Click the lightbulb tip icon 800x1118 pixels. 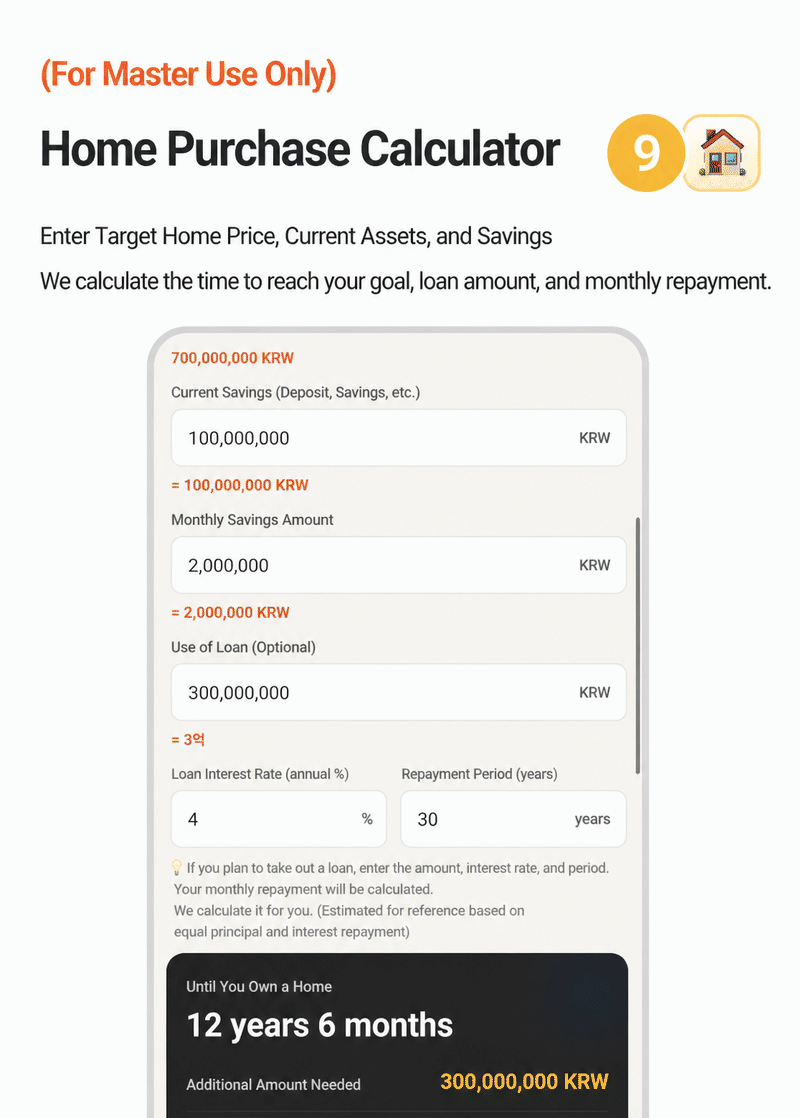pos(177,868)
